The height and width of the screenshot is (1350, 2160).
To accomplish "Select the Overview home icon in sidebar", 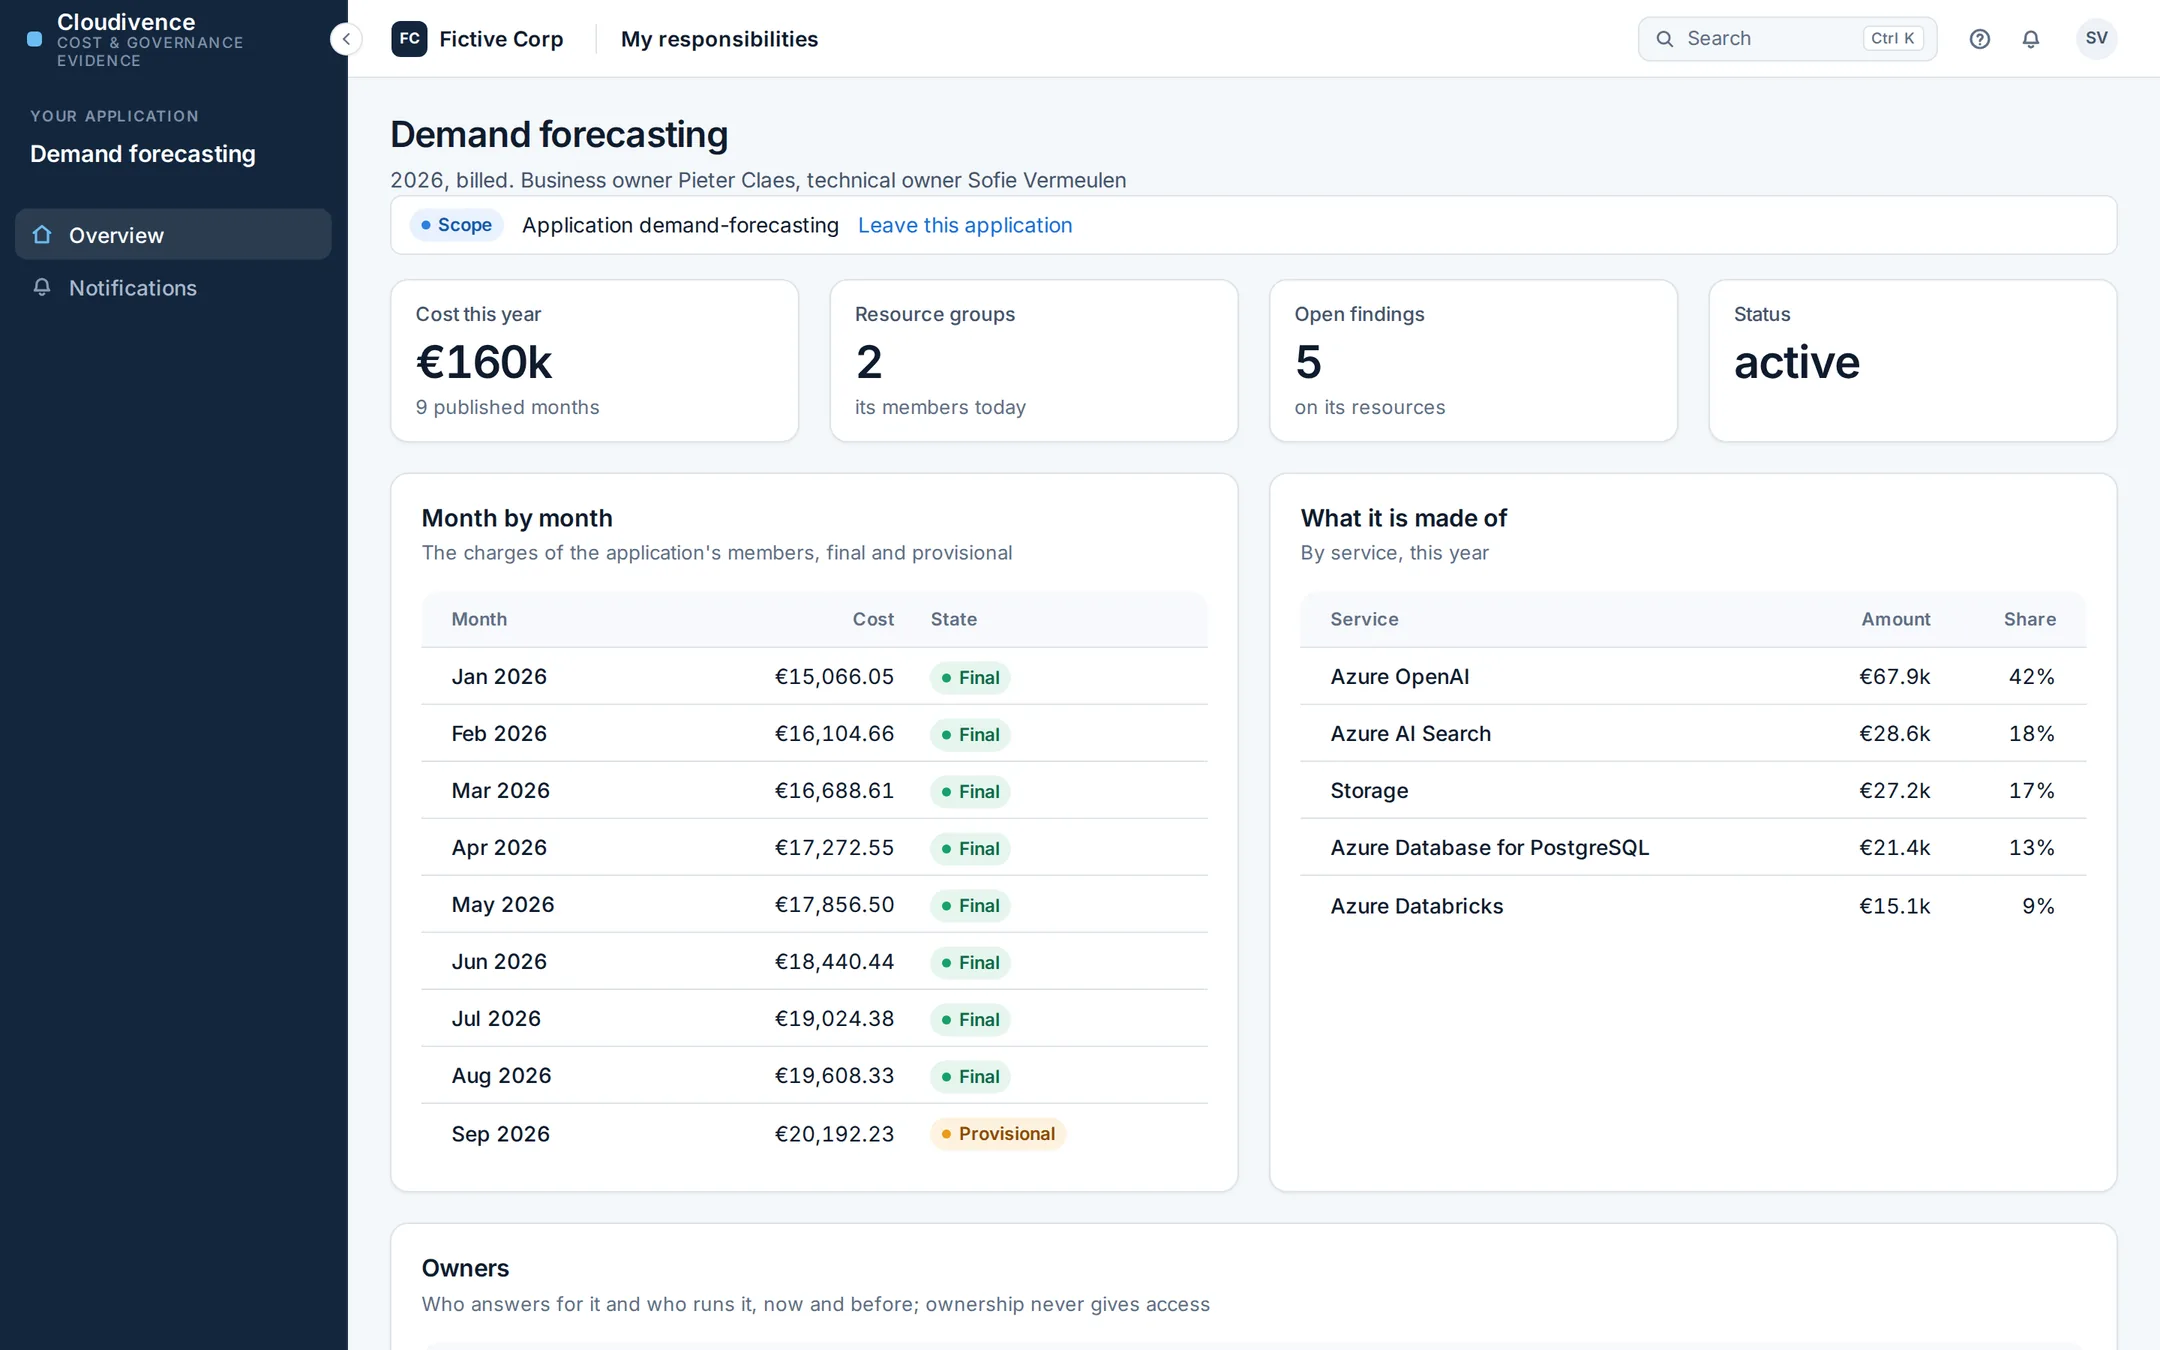I will (x=42, y=235).
